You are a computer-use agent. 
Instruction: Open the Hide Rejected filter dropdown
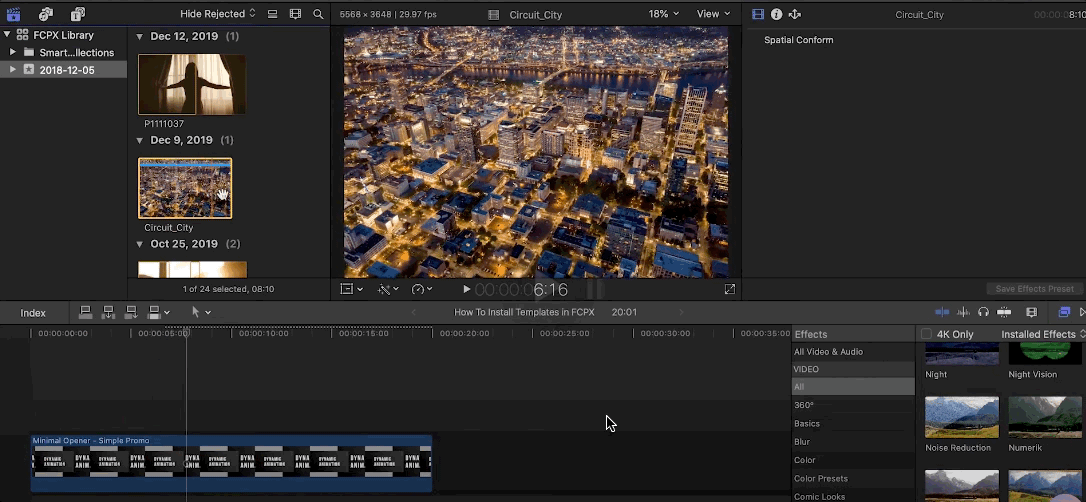point(217,14)
